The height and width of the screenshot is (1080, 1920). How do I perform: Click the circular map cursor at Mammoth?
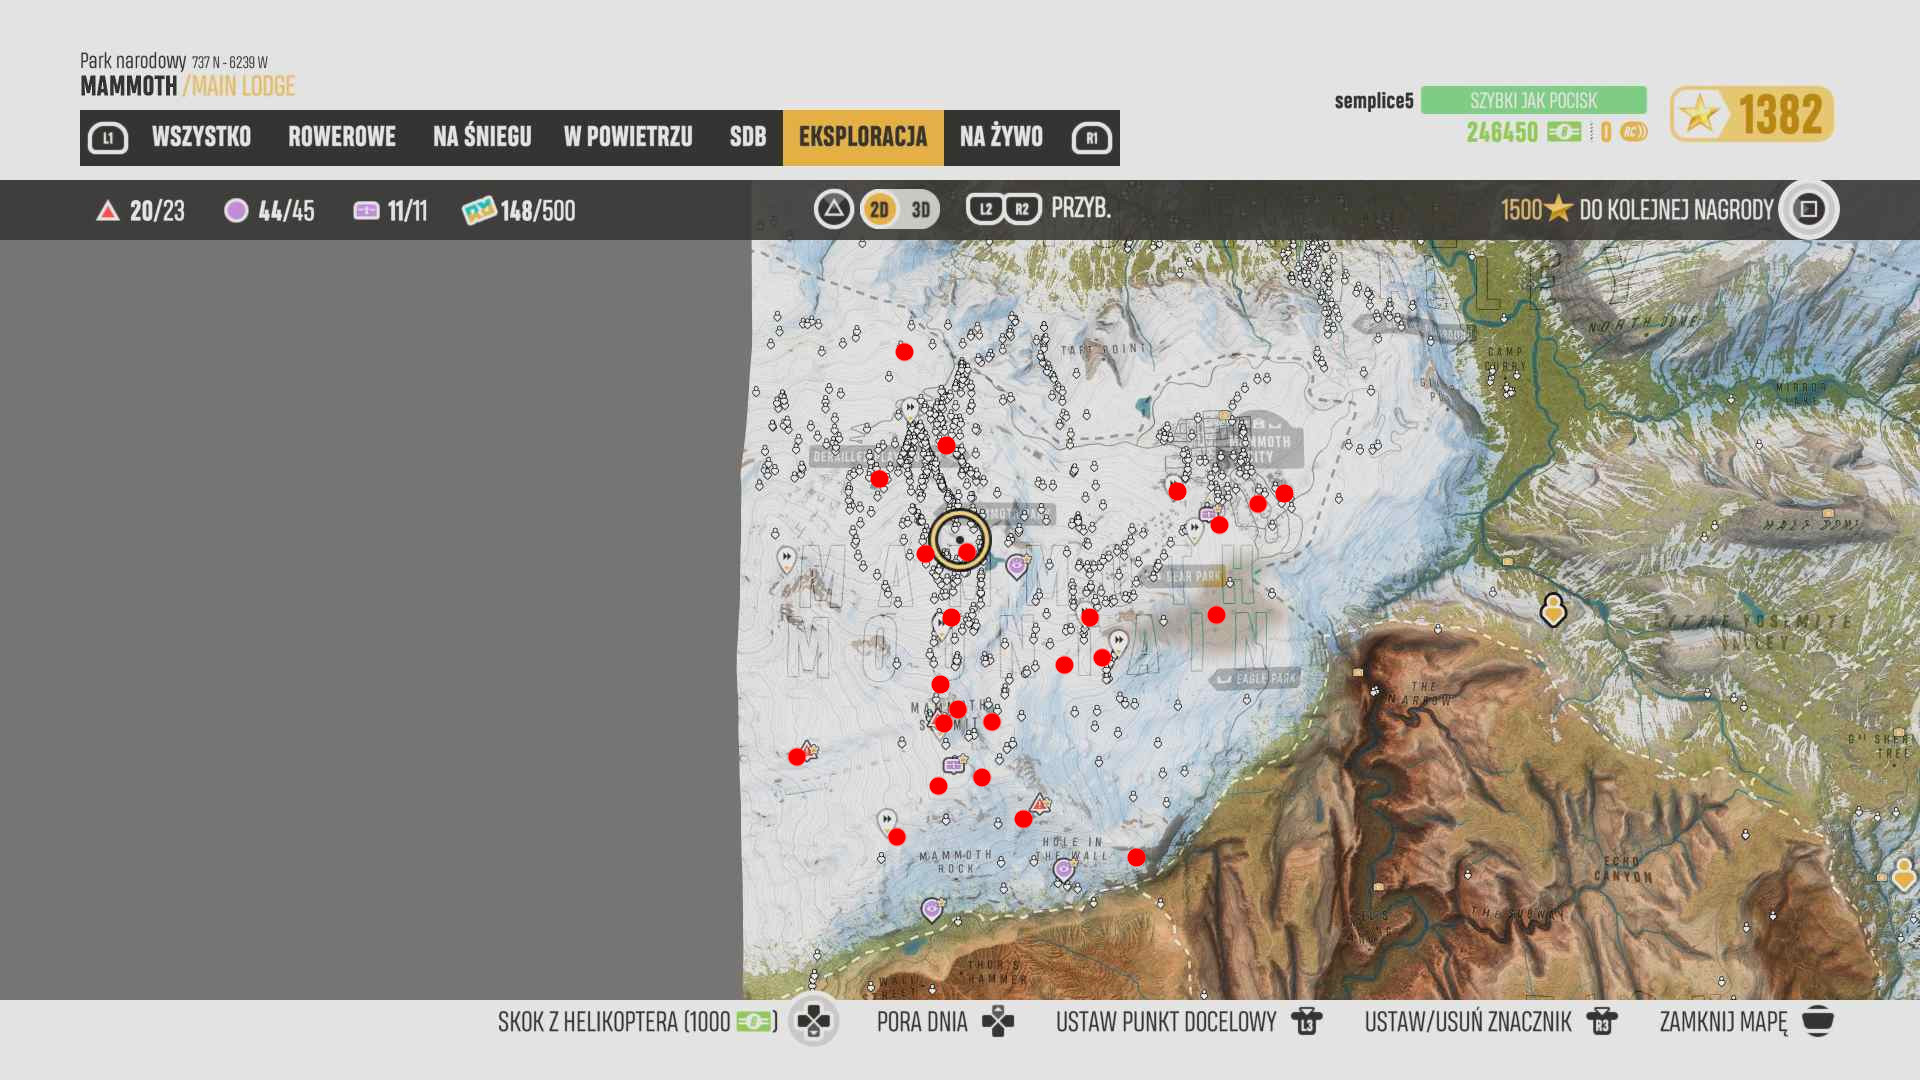pyautogui.click(x=960, y=540)
